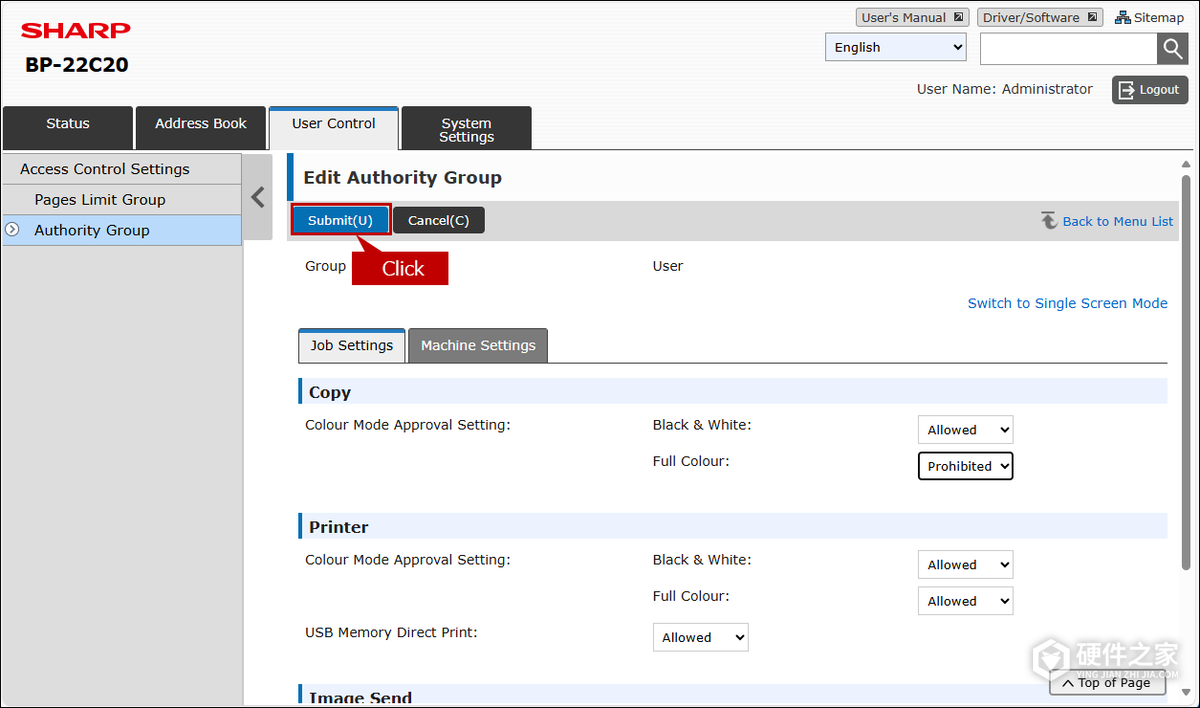Open the User's Manual link
The image size is (1200, 708).
(912, 17)
